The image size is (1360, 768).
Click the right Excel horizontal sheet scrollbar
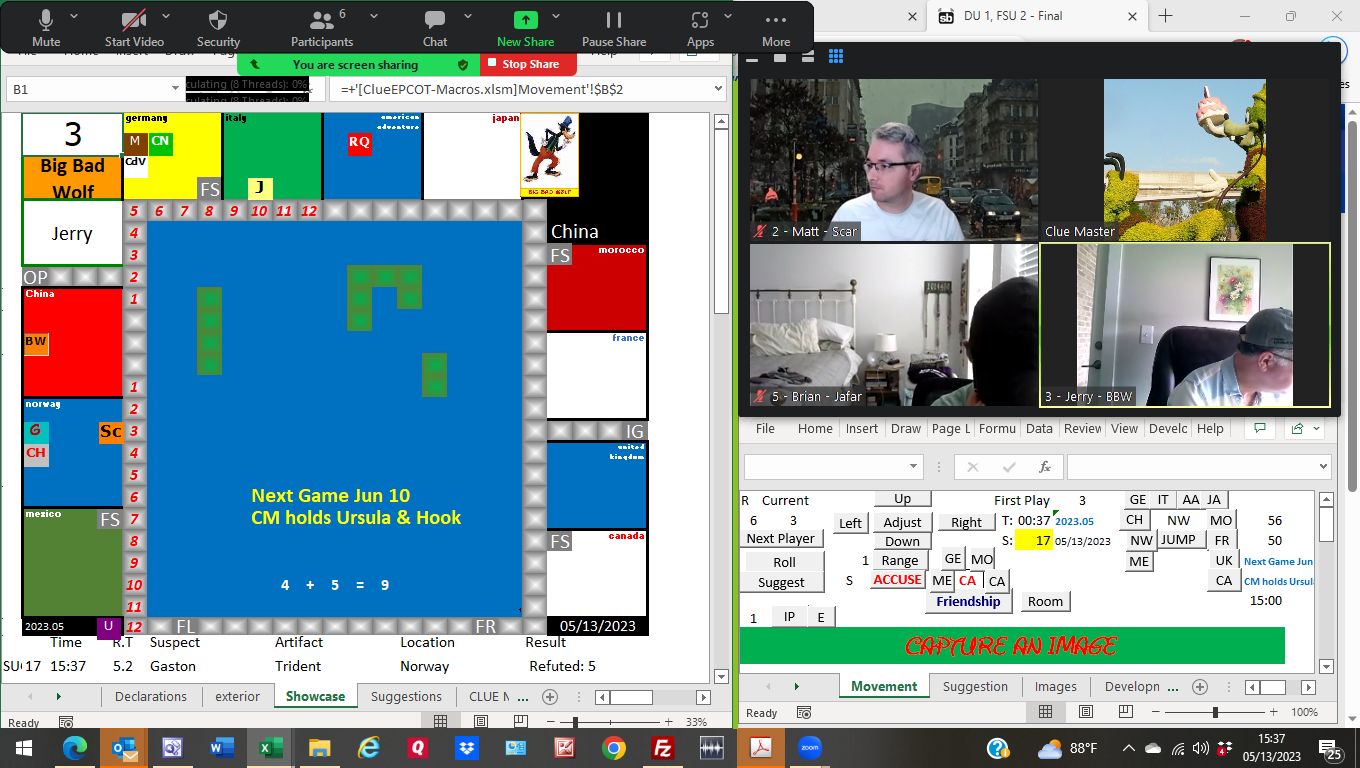pos(1273,687)
